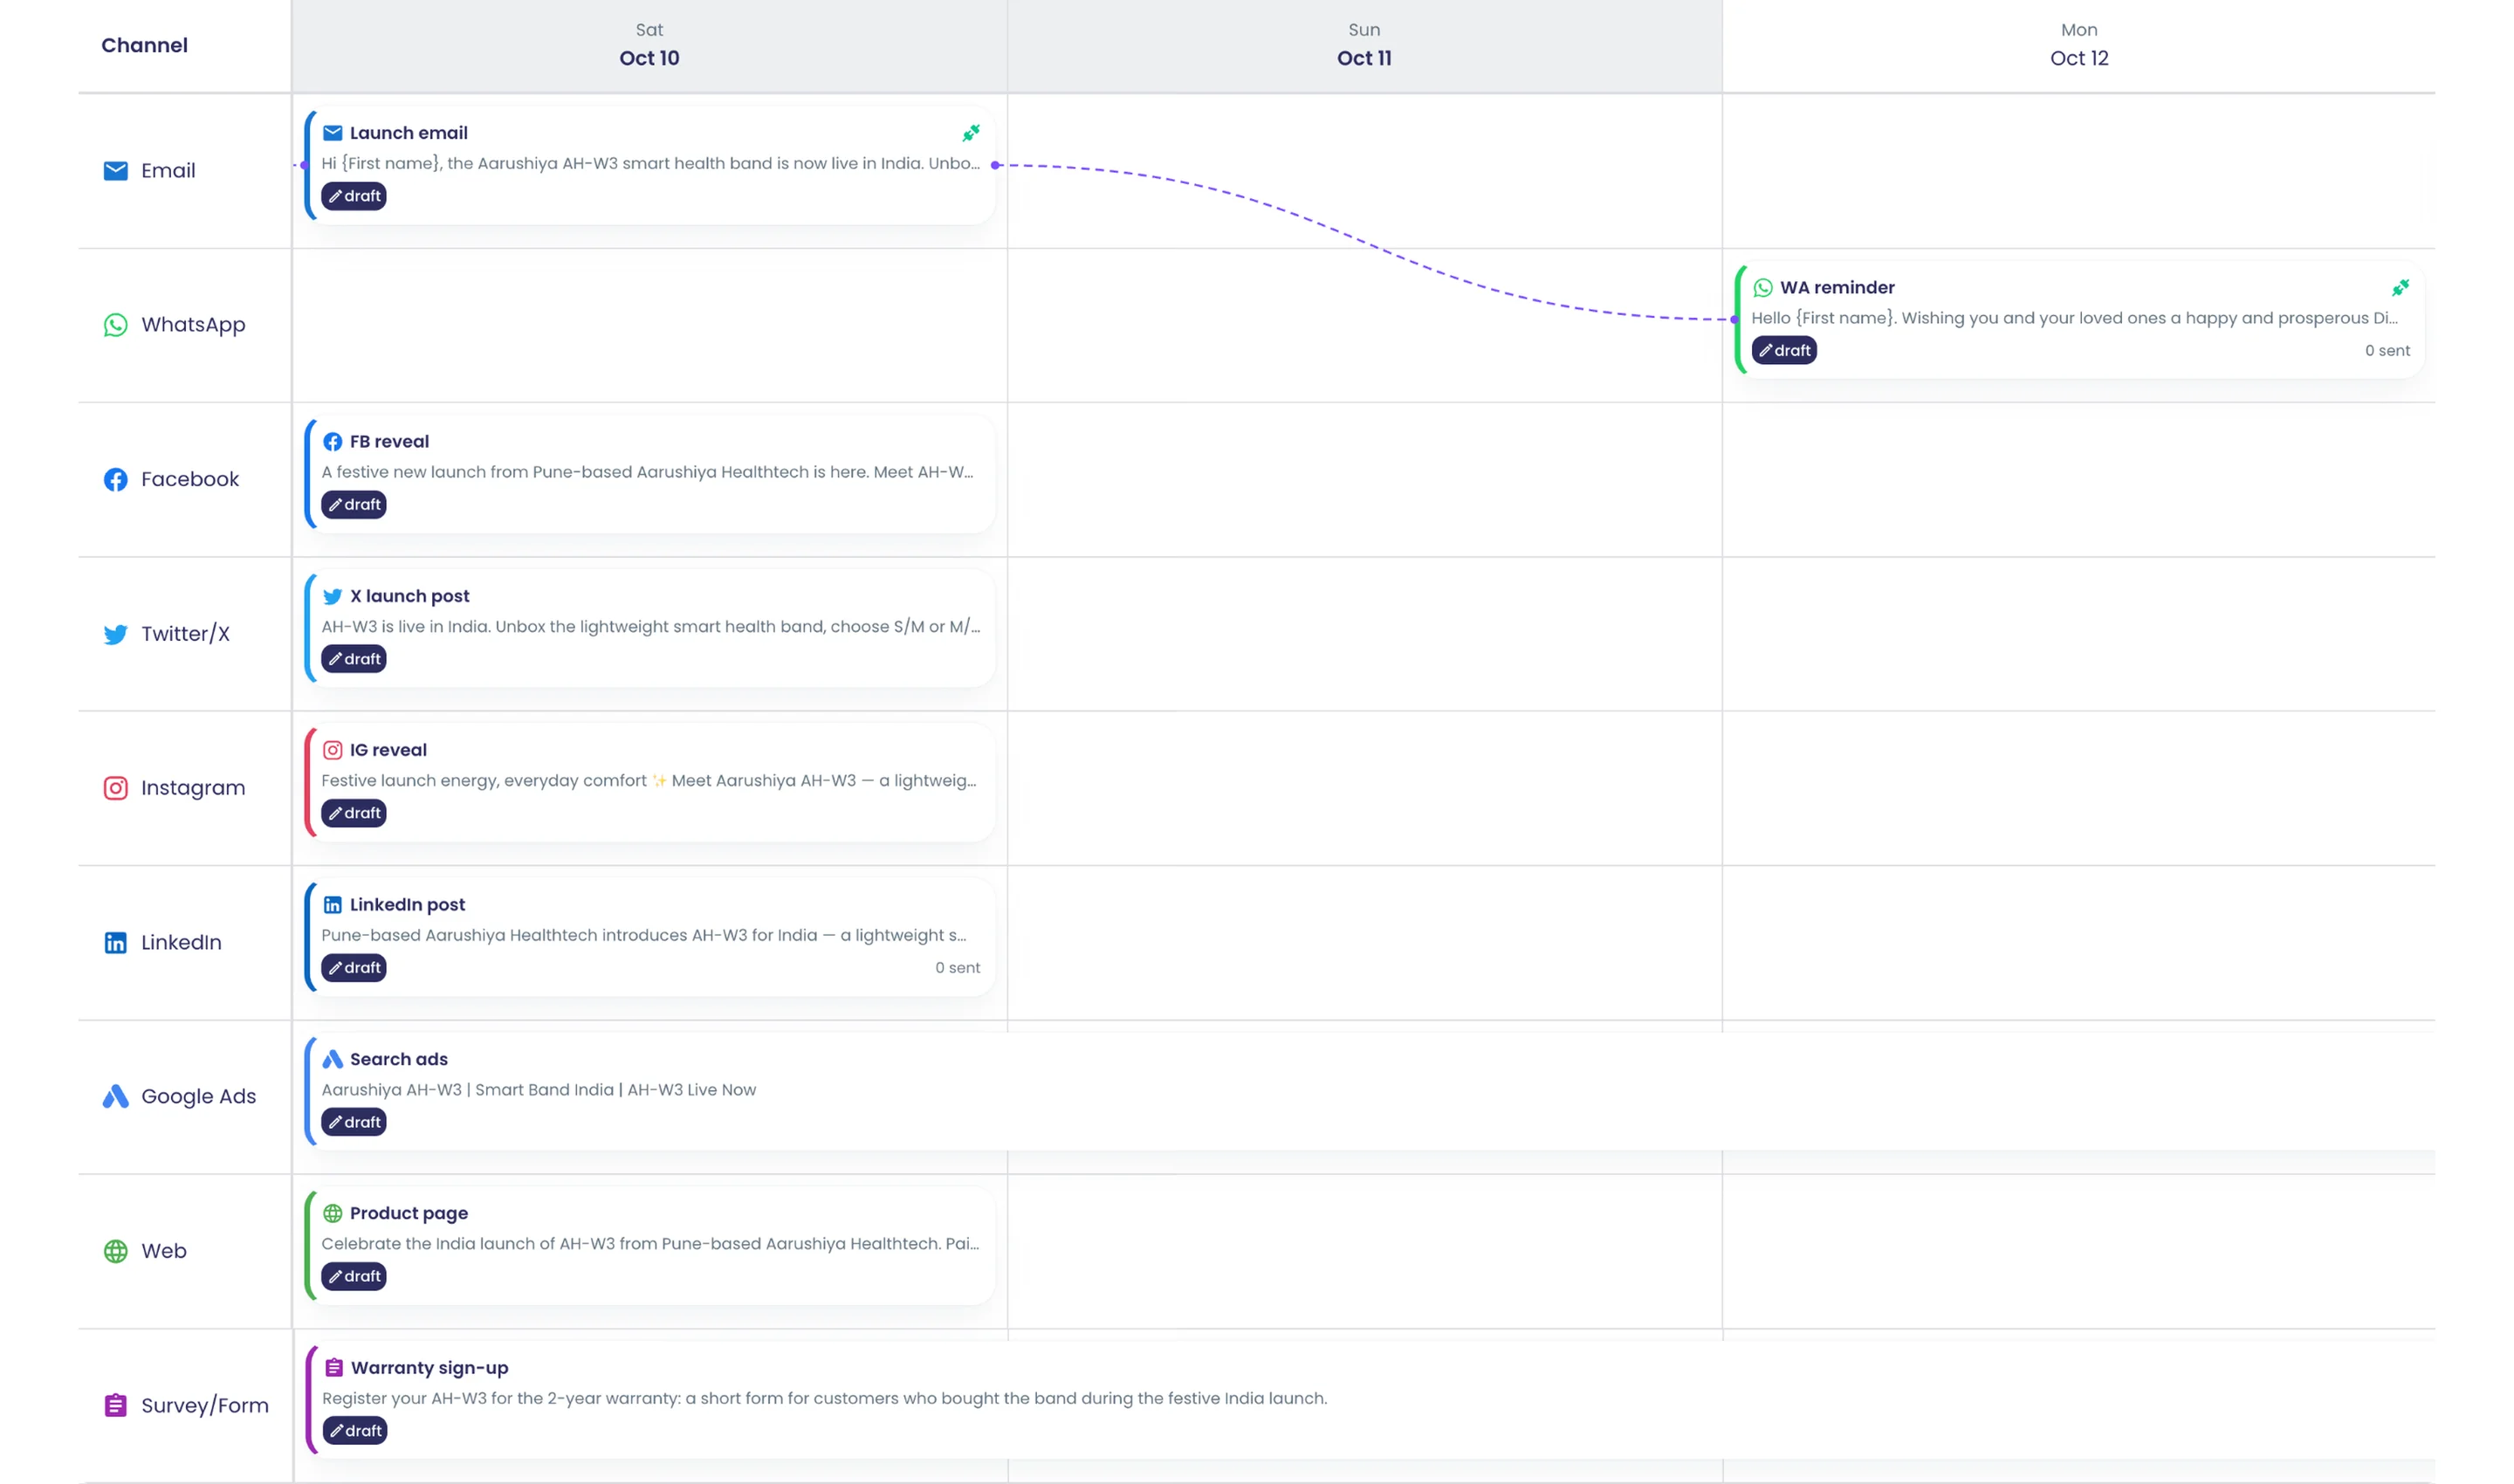
Task: Click draft badge on FB reveal card
Action: pos(354,505)
